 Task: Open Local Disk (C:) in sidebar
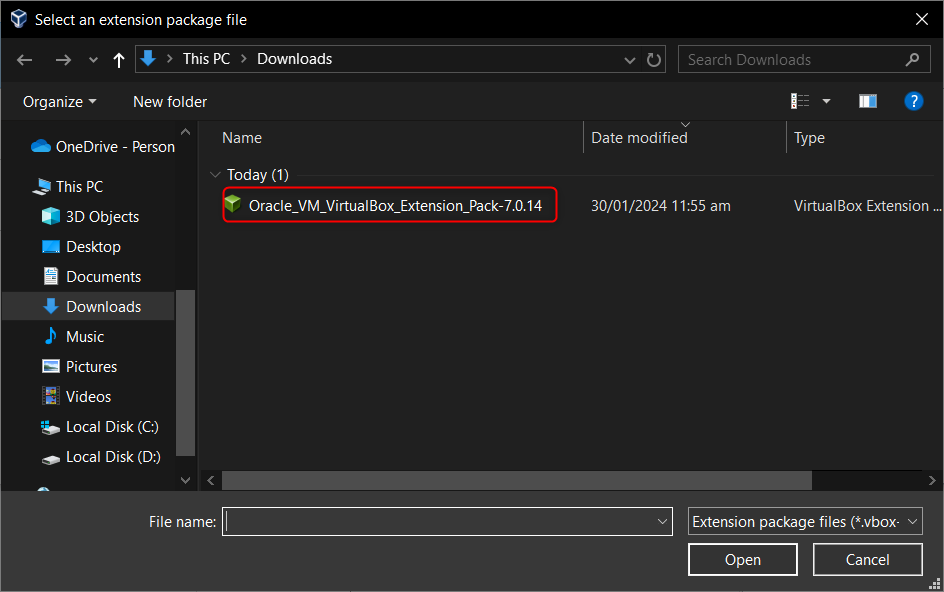click(x=112, y=427)
